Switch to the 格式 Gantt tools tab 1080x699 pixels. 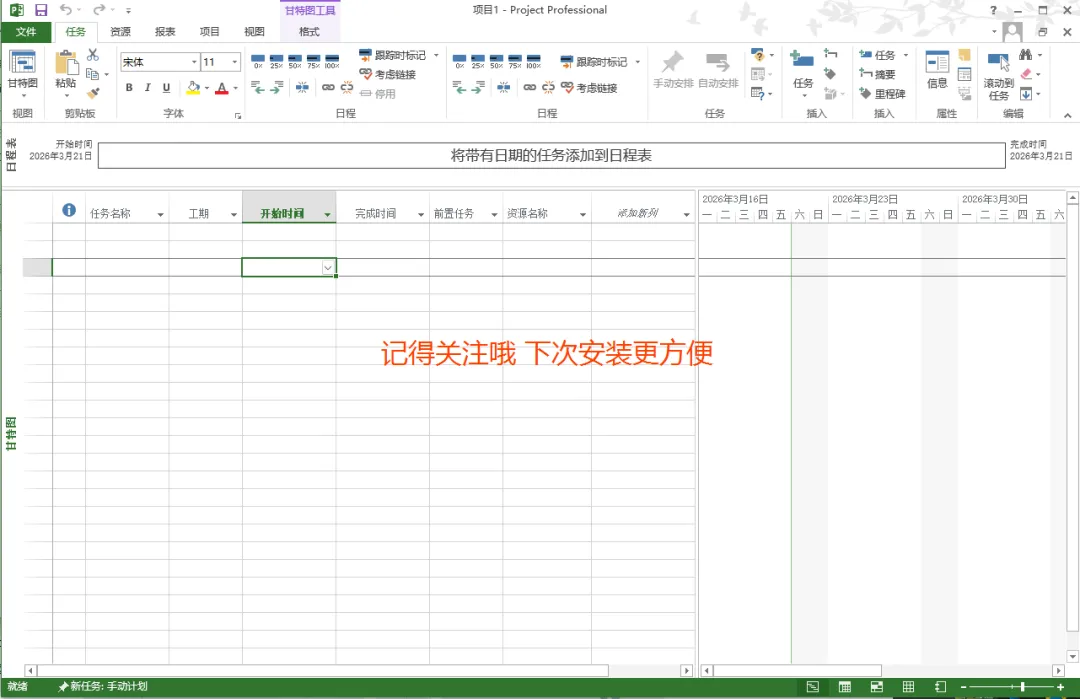click(309, 32)
